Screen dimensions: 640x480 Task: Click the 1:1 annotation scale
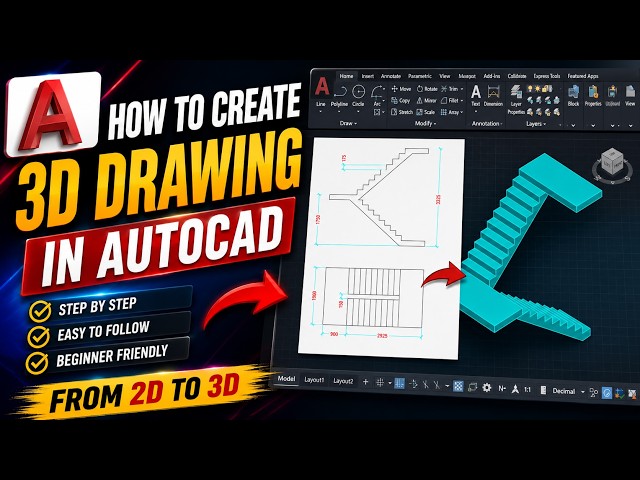[527, 389]
